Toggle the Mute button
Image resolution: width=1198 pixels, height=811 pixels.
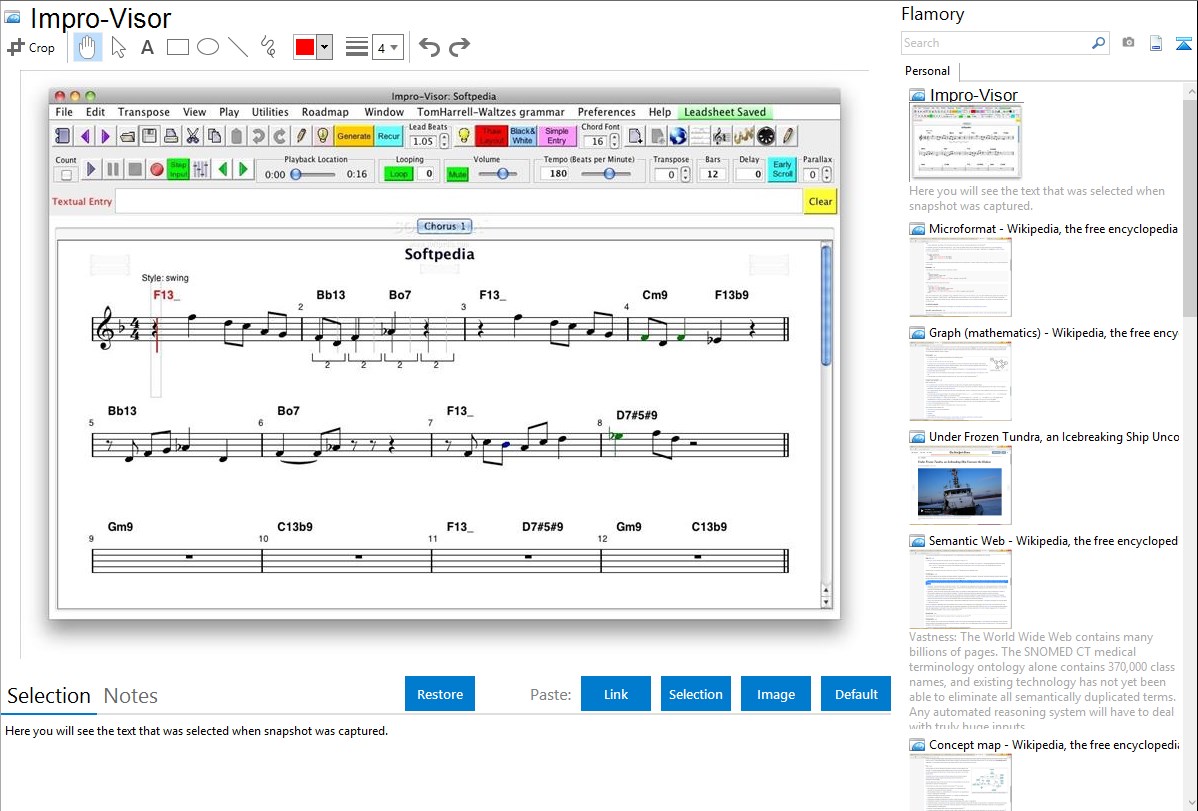457,174
